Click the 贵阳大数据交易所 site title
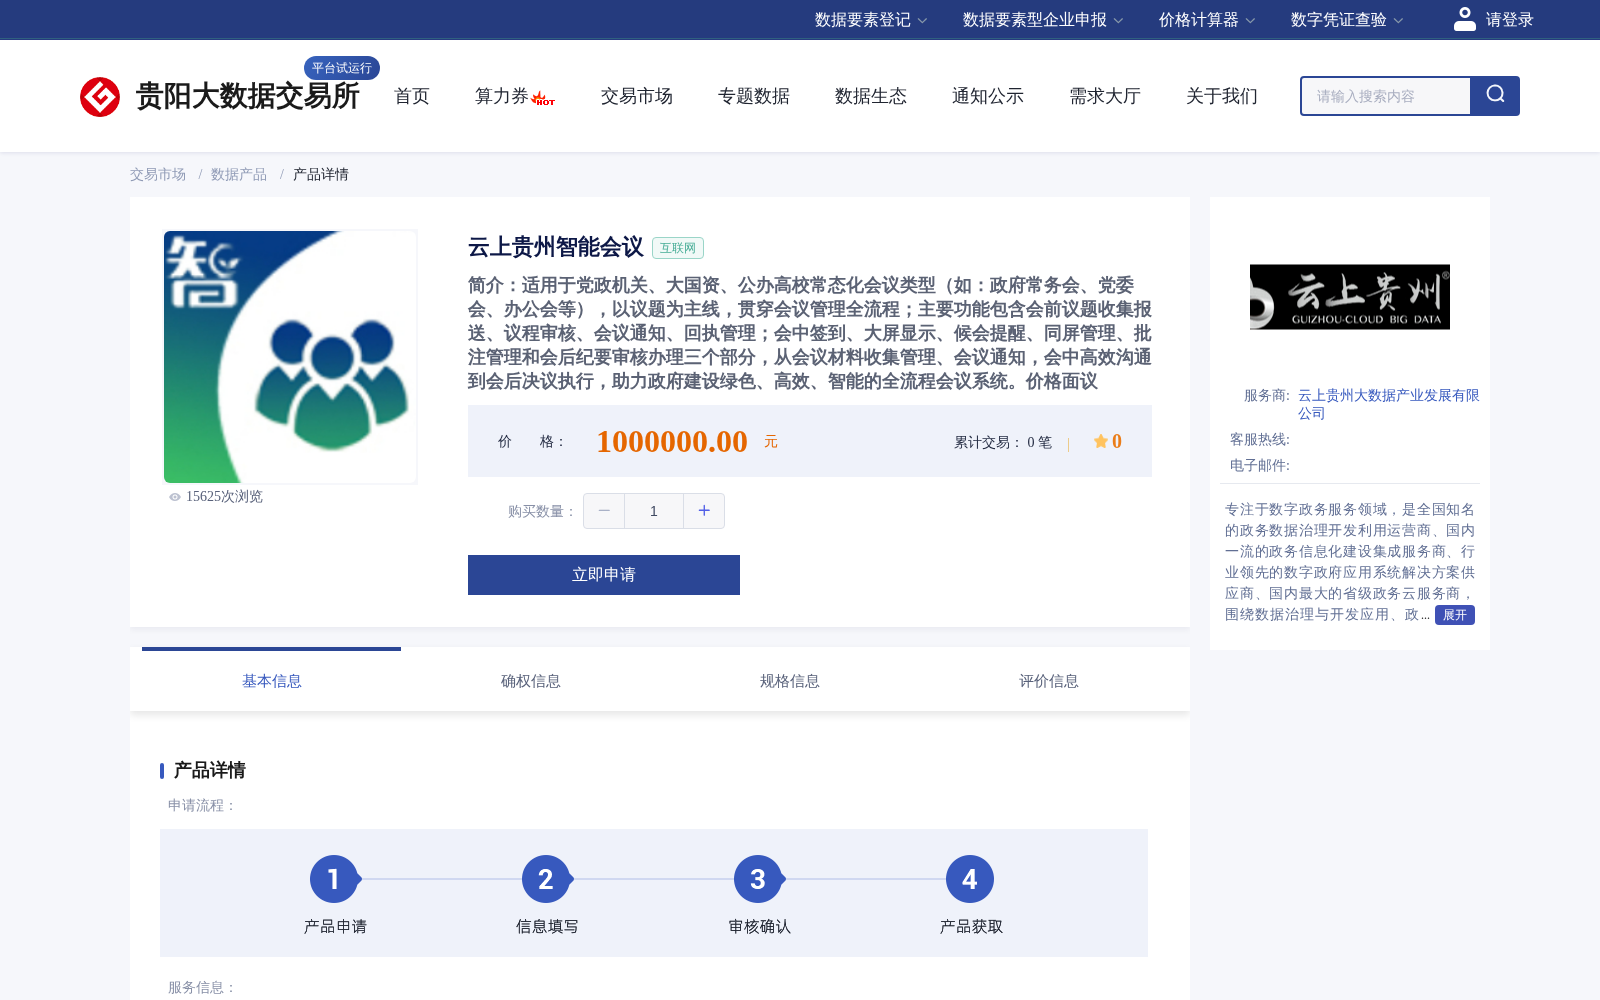This screenshot has height=1000, width=1600. (x=247, y=96)
